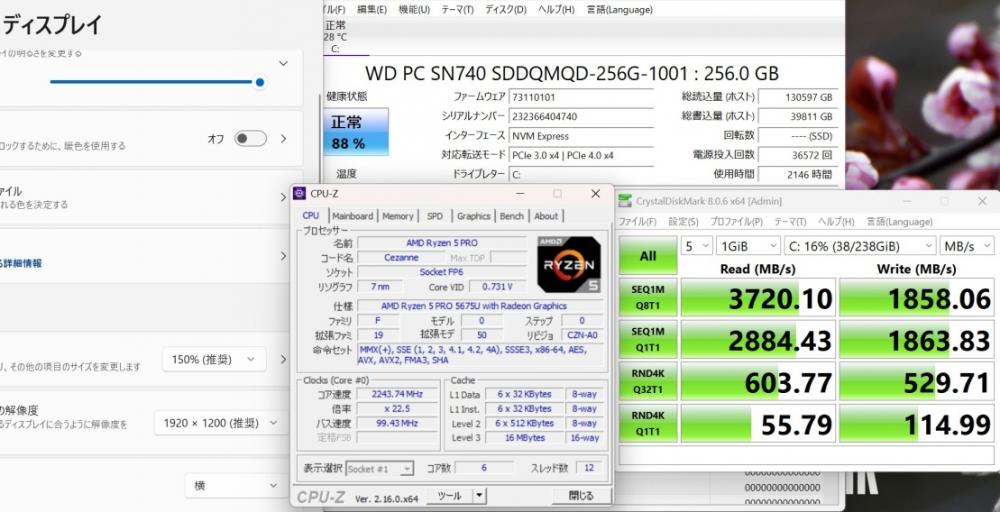Open the test count 5 dropdown
The image size is (1000, 512).
click(696, 245)
